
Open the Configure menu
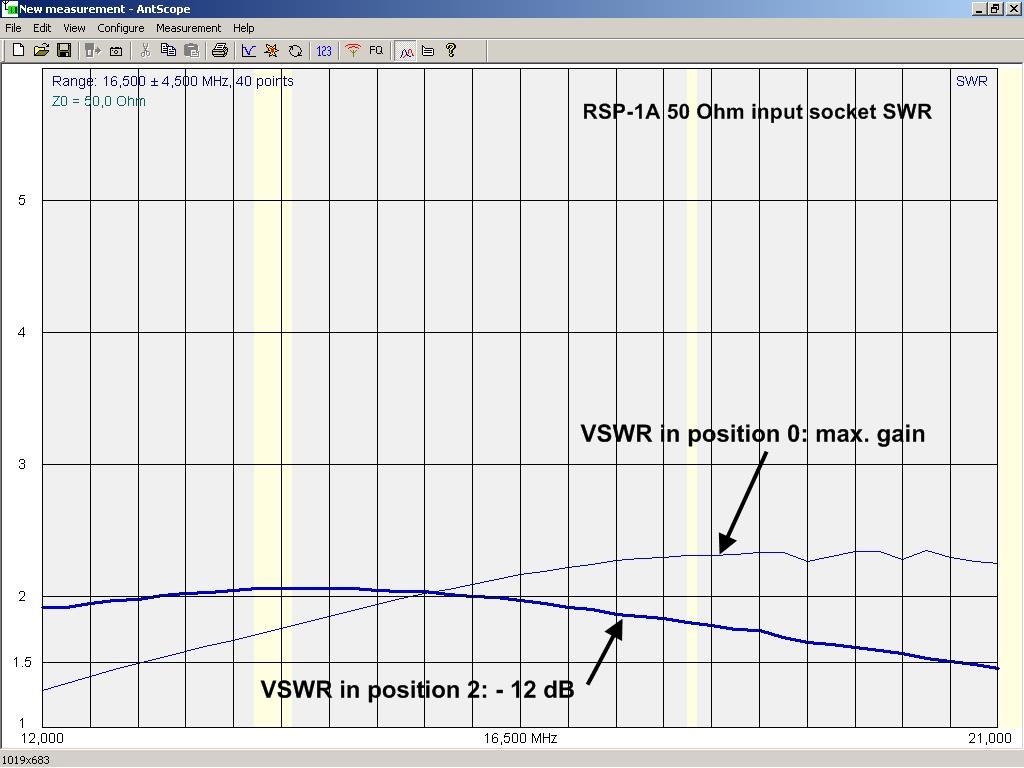[x=121, y=28]
